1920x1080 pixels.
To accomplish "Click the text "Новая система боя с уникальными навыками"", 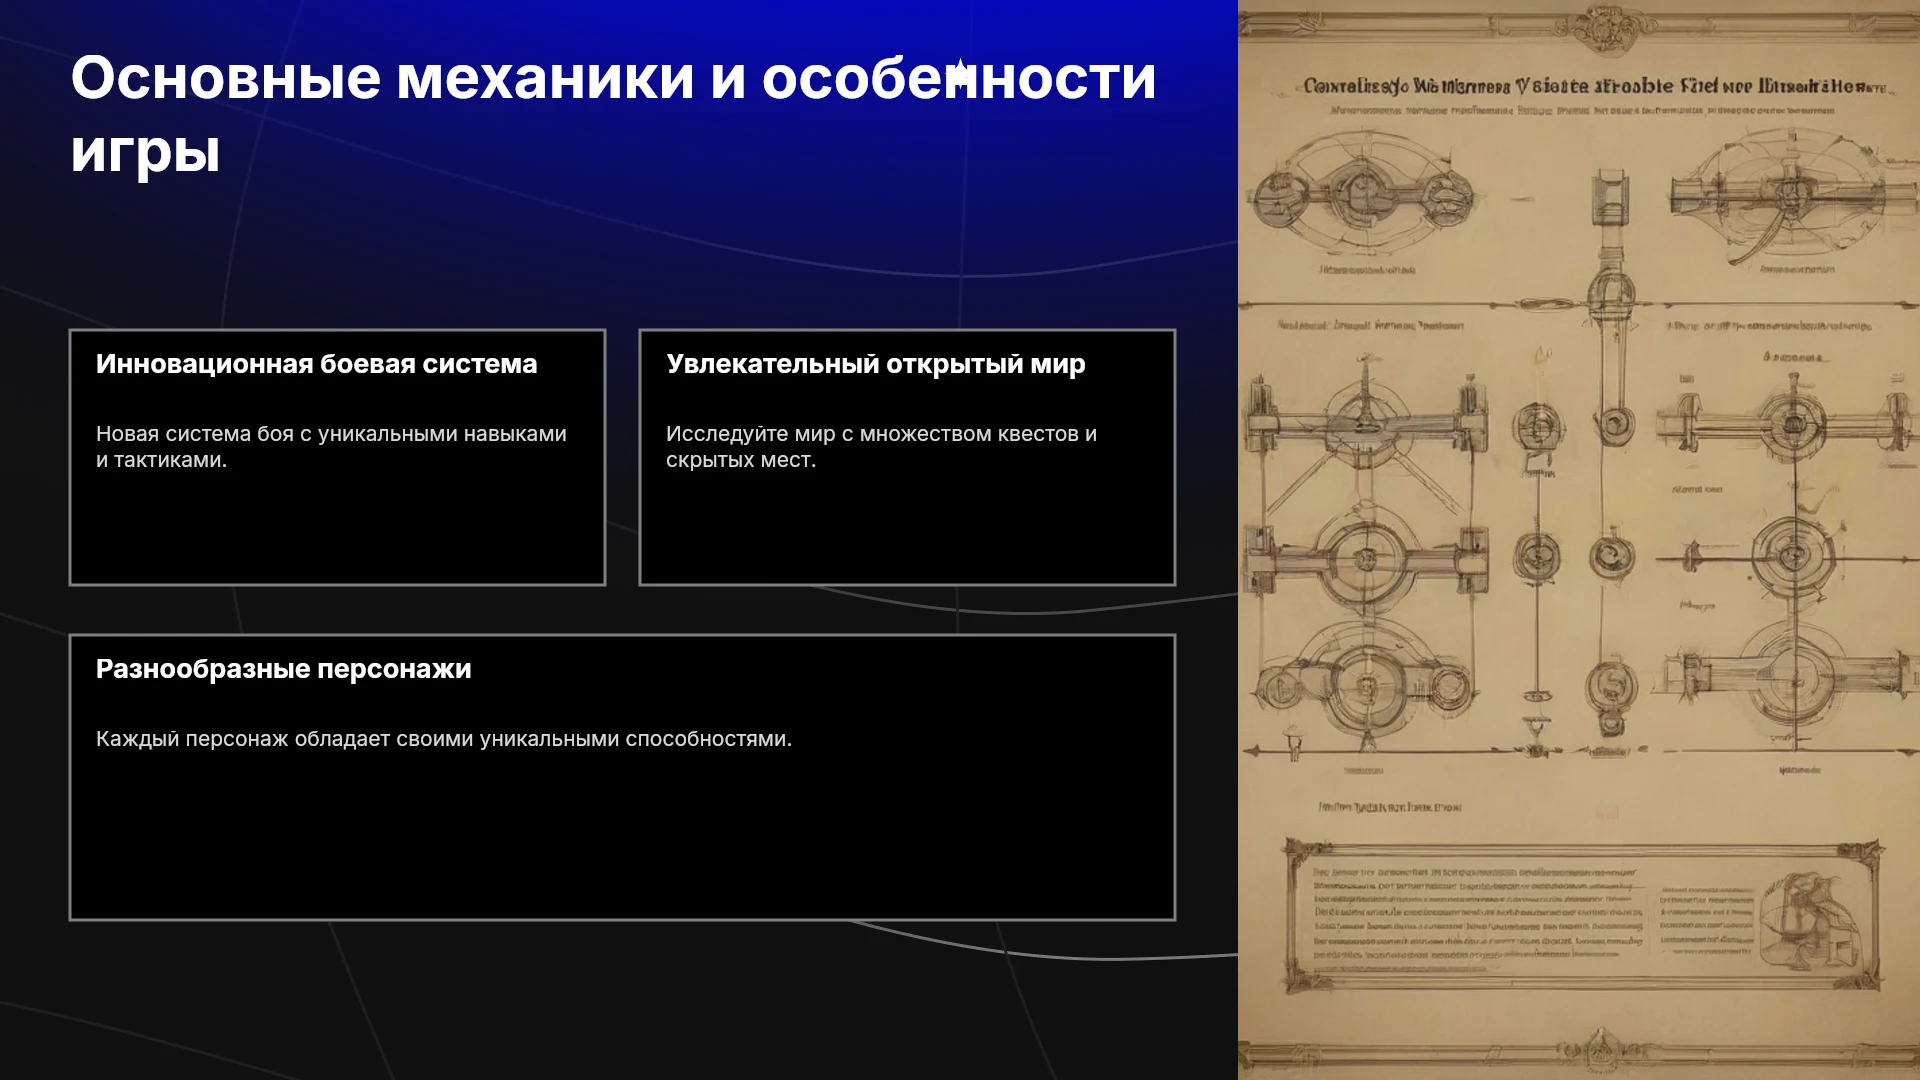I will click(331, 434).
